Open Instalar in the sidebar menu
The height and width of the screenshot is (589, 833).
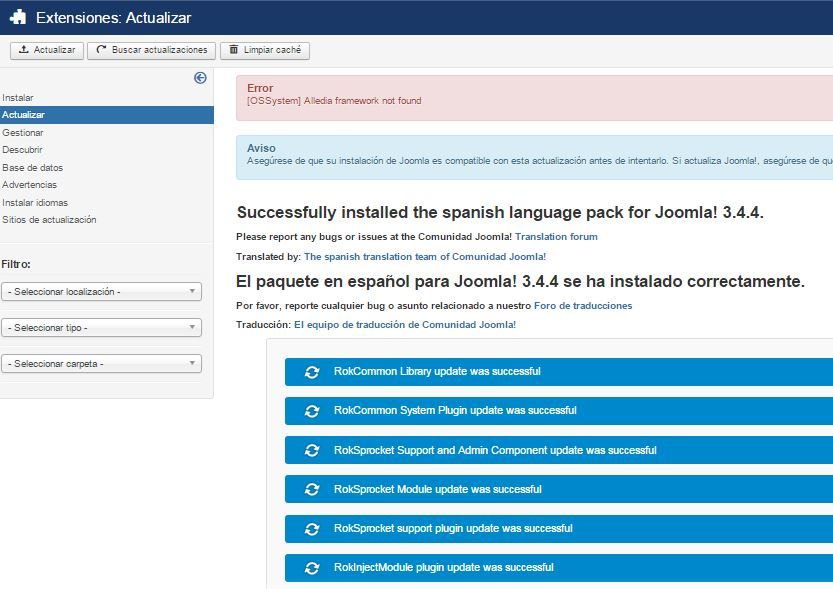[18, 98]
